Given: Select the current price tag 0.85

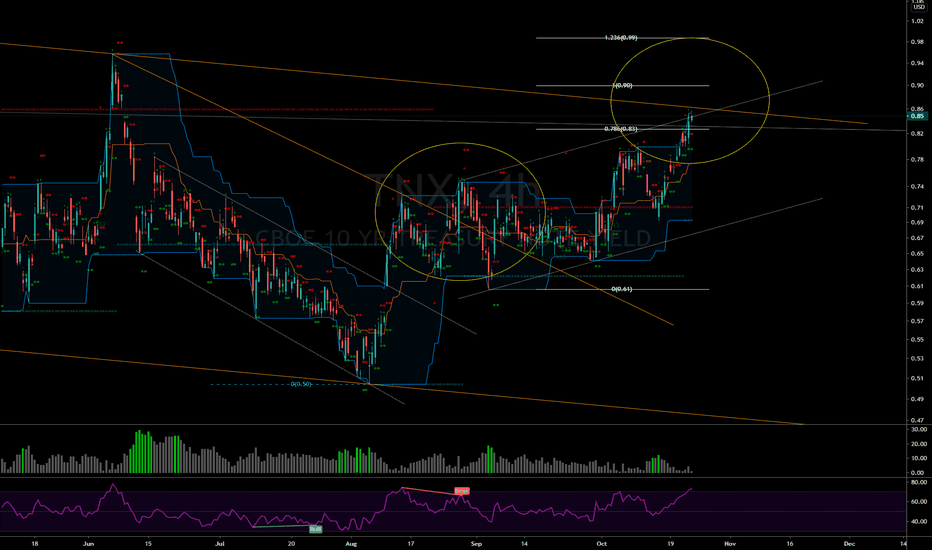Looking at the screenshot, I should (x=918, y=116).
